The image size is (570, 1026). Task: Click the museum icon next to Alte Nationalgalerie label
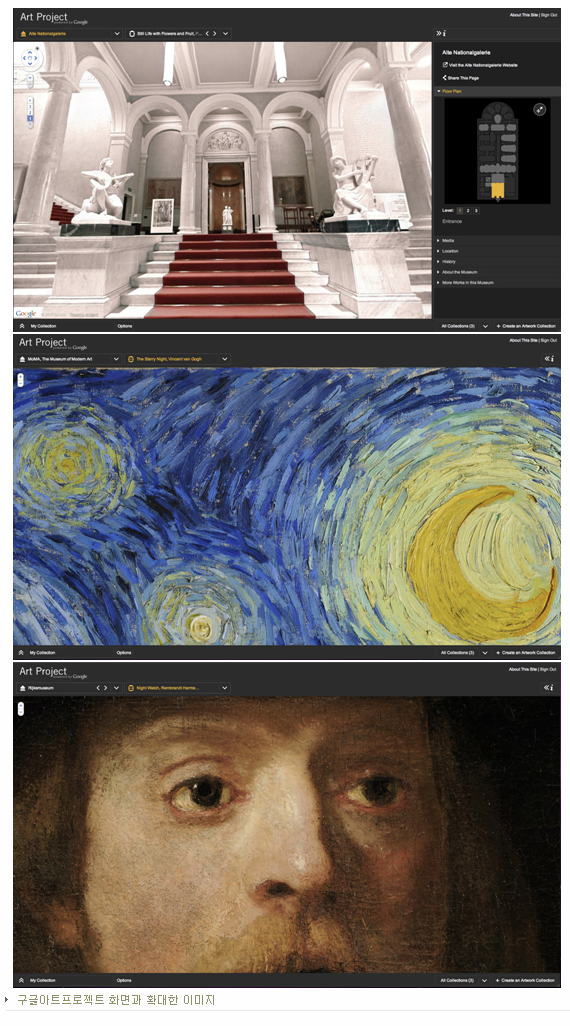coord(23,33)
